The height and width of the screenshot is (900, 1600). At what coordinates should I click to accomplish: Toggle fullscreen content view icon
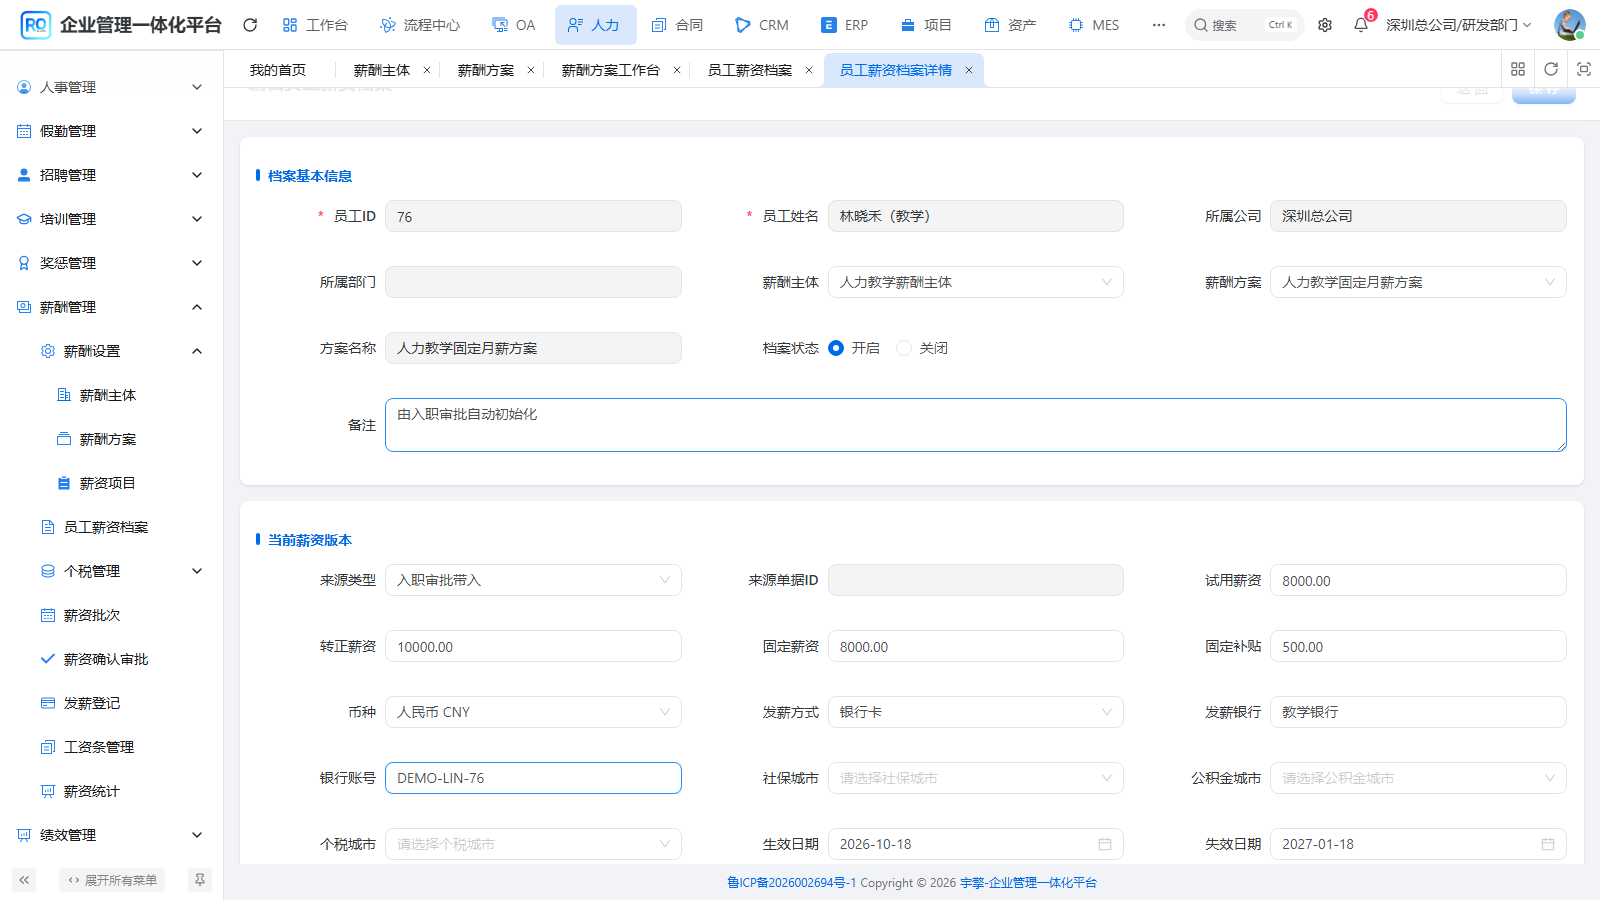(x=1584, y=69)
